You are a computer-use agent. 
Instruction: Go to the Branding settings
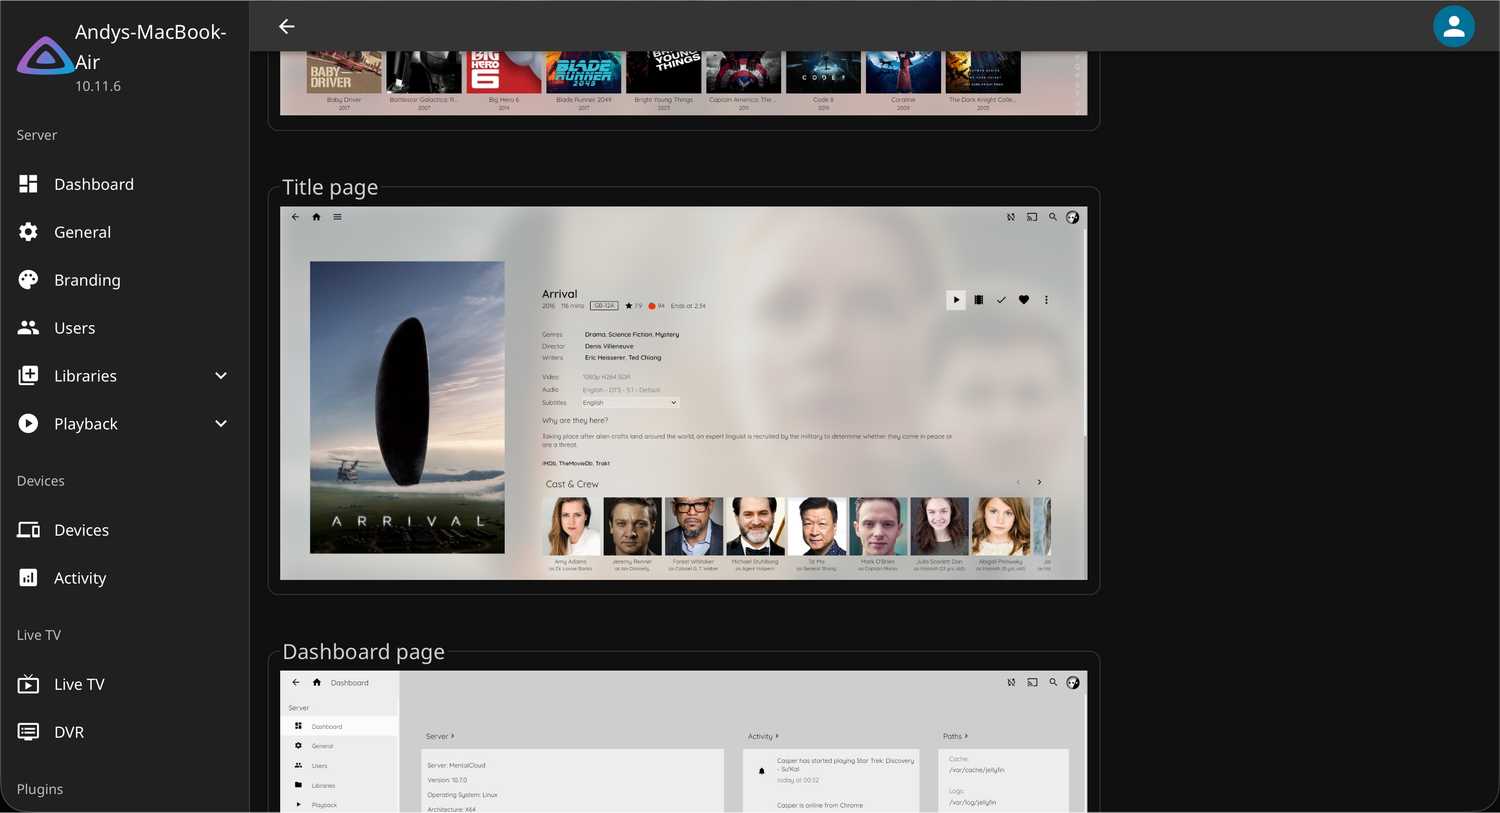pos(125,280)
